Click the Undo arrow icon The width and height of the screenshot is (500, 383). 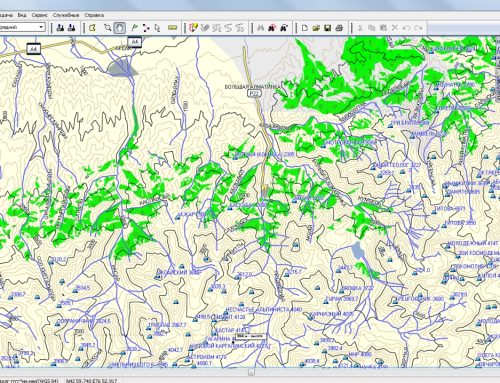406,28
